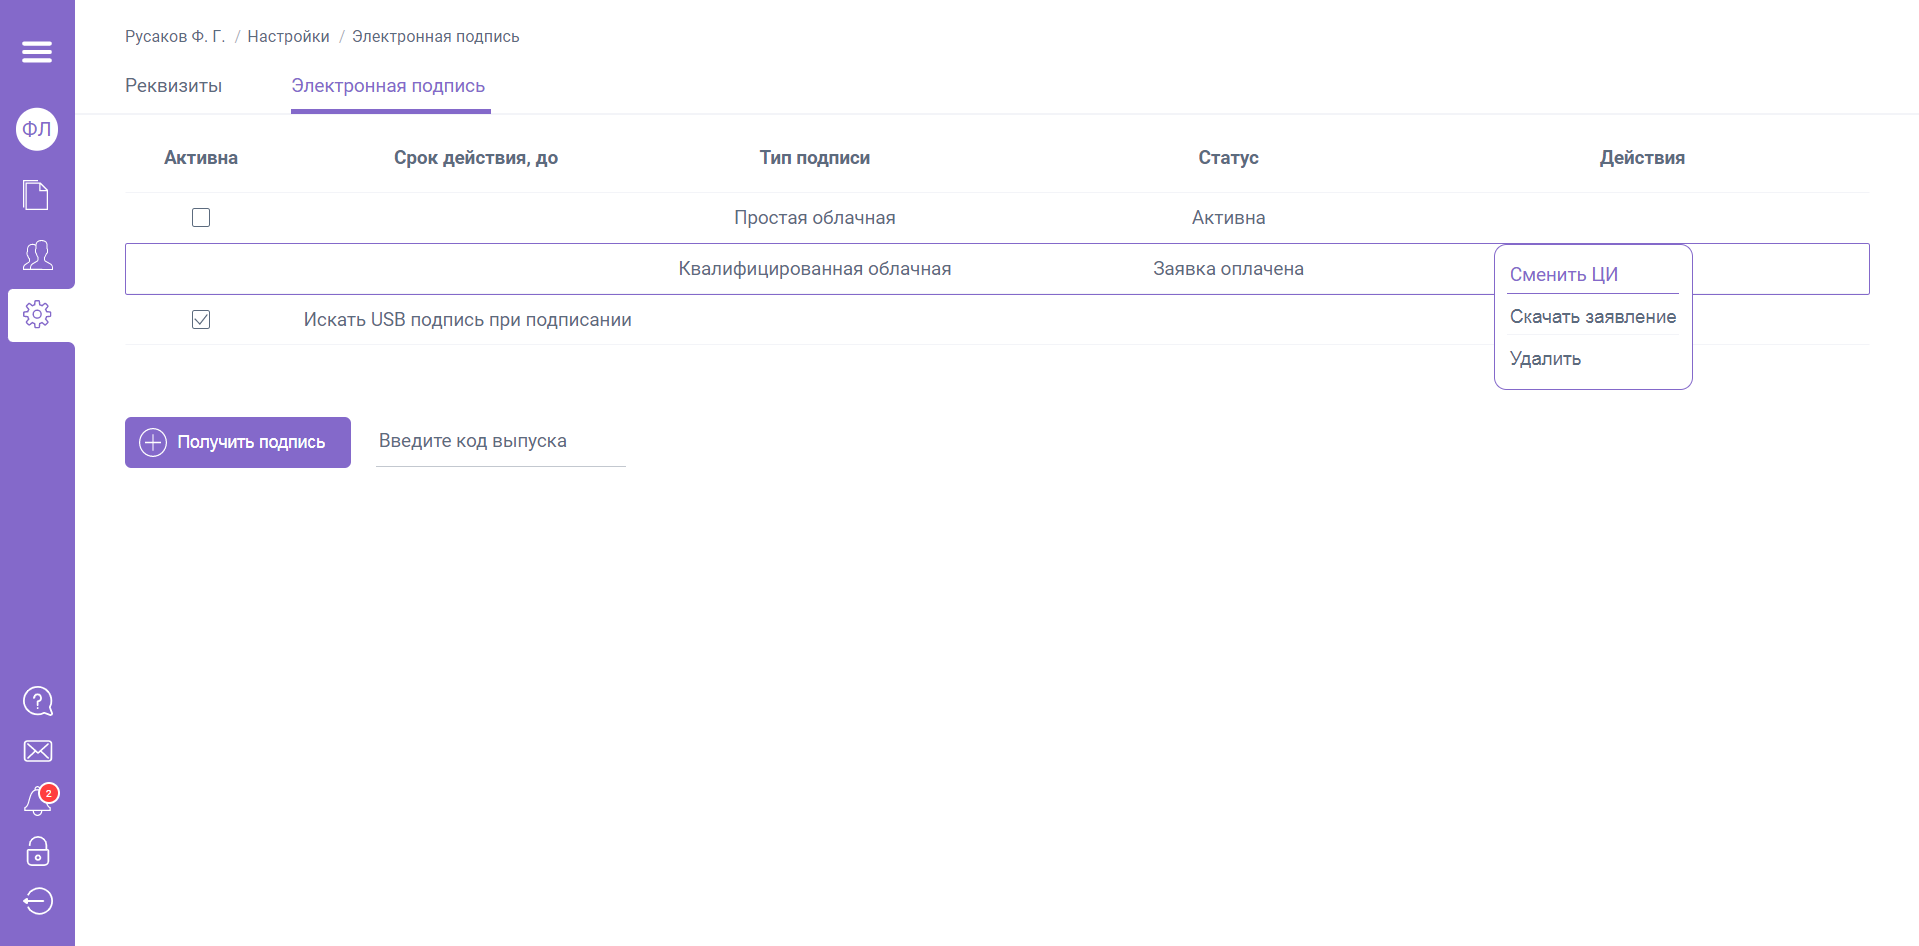Image resolution: width=1919 pixels, height=946 pixels.
Task: Click the lock icon in the sidebar
Action: pos(37,852)
